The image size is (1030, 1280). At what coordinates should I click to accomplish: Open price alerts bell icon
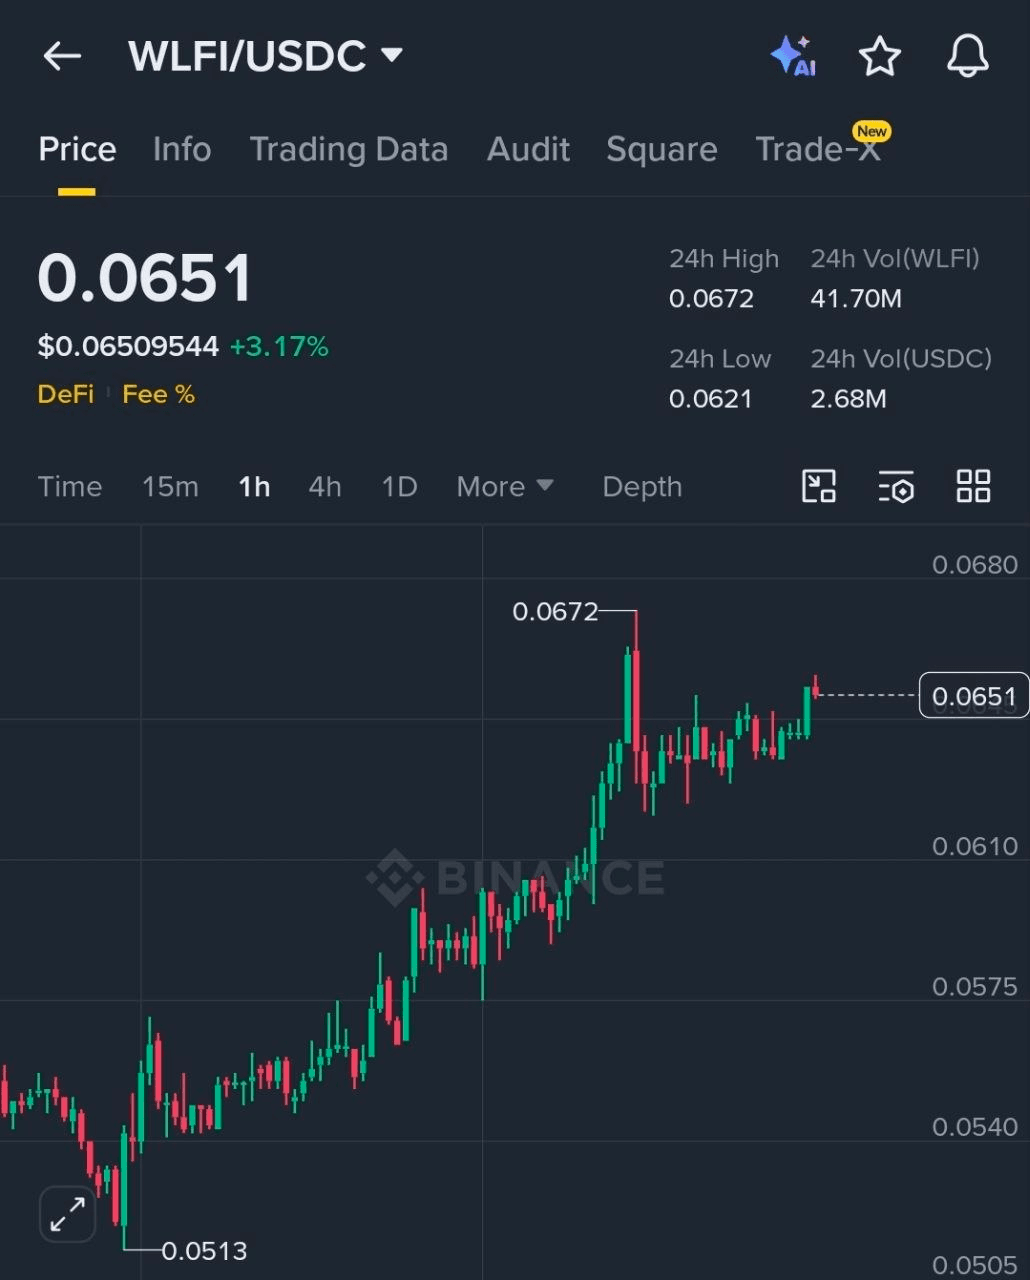point(967,56)
